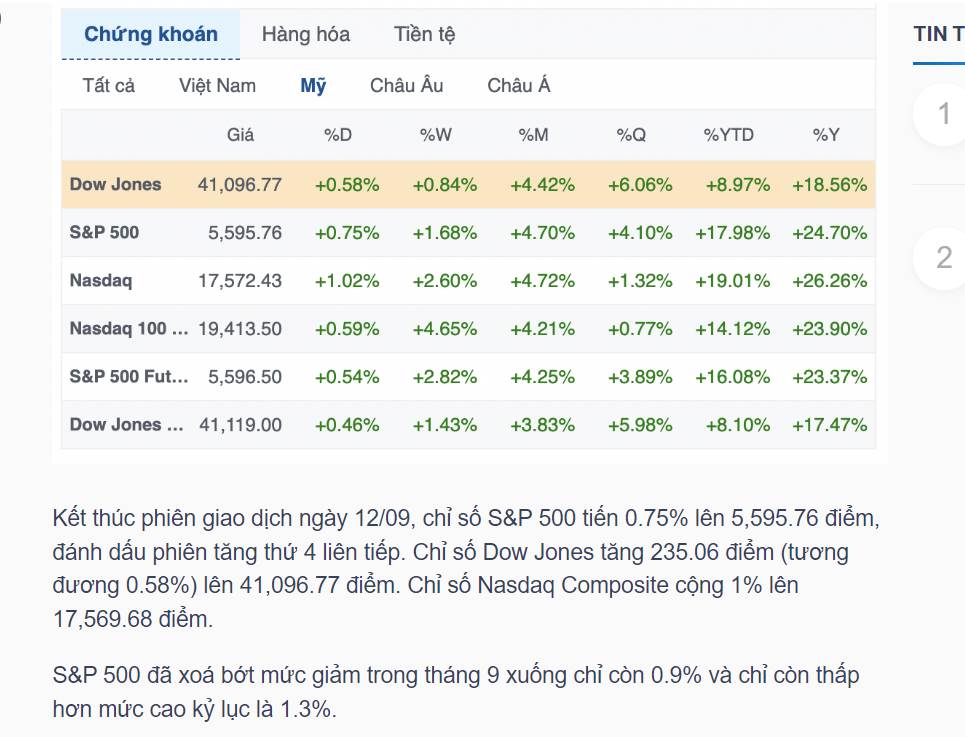Select the Chứng khoán tab
Image resolution: width=965 pixels, height=737 pixels.
pos(151,34)
